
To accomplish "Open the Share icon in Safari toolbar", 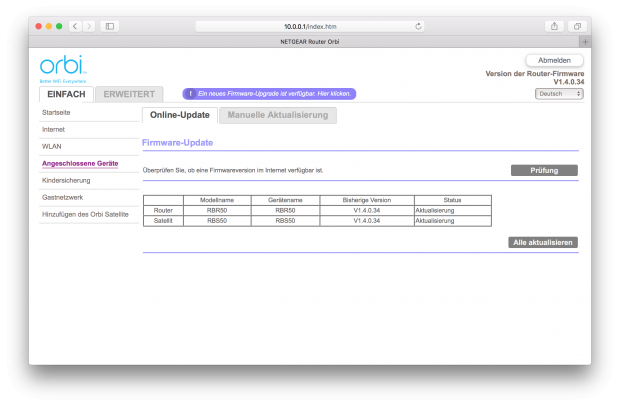I will point(554,26).
